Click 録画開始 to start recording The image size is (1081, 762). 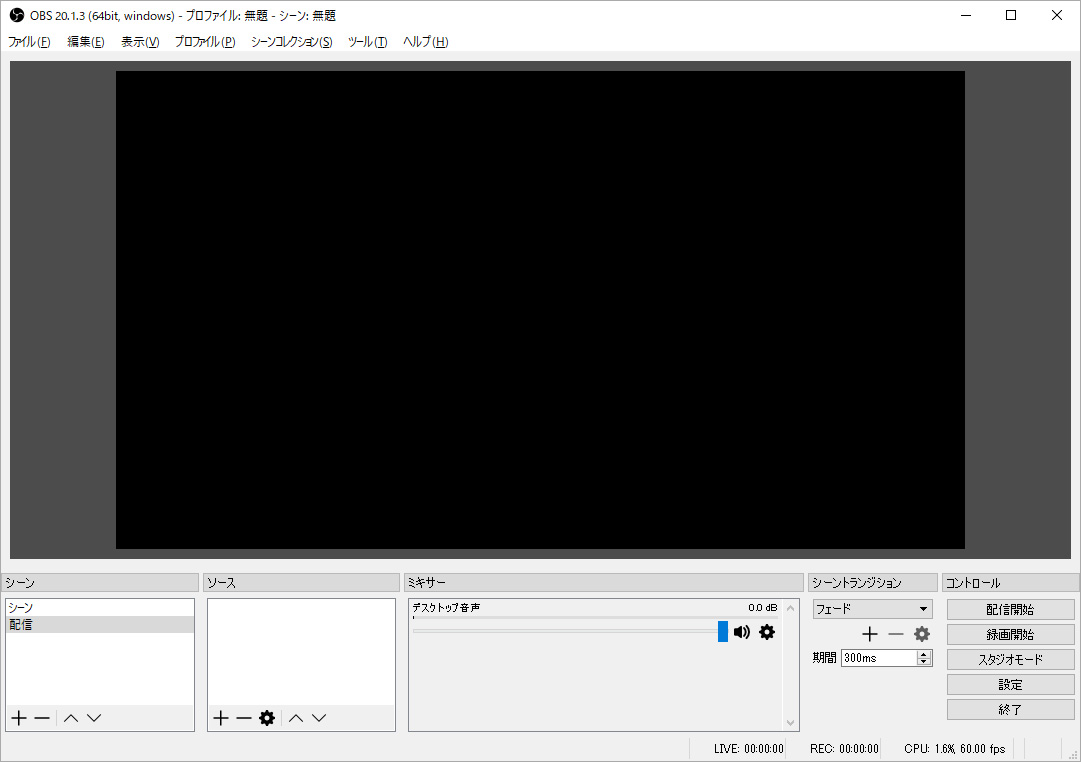1011,634
